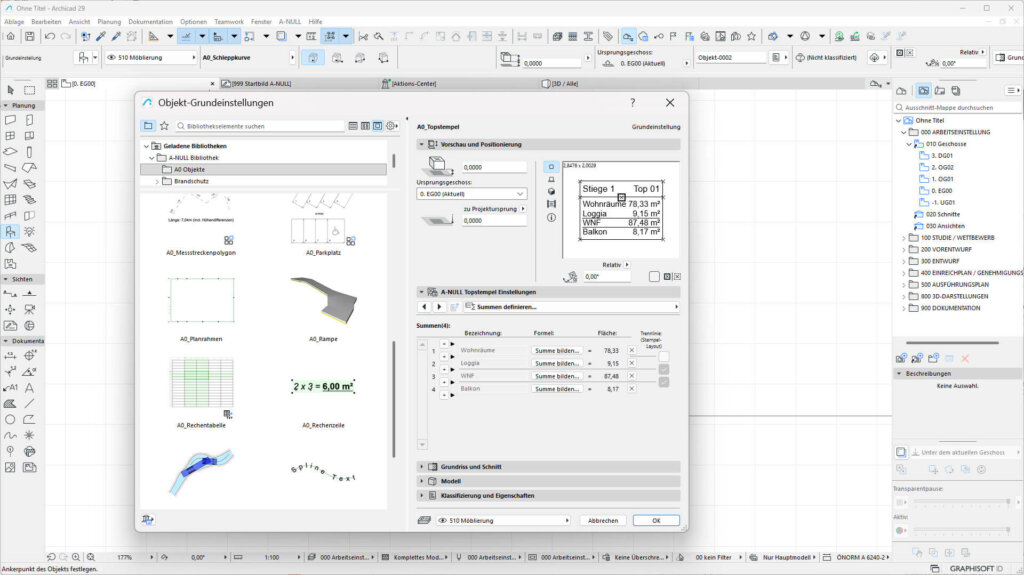
Task: Toggle the layer eye for 510 Möblierung in the info box
Action: pos(112,58)
